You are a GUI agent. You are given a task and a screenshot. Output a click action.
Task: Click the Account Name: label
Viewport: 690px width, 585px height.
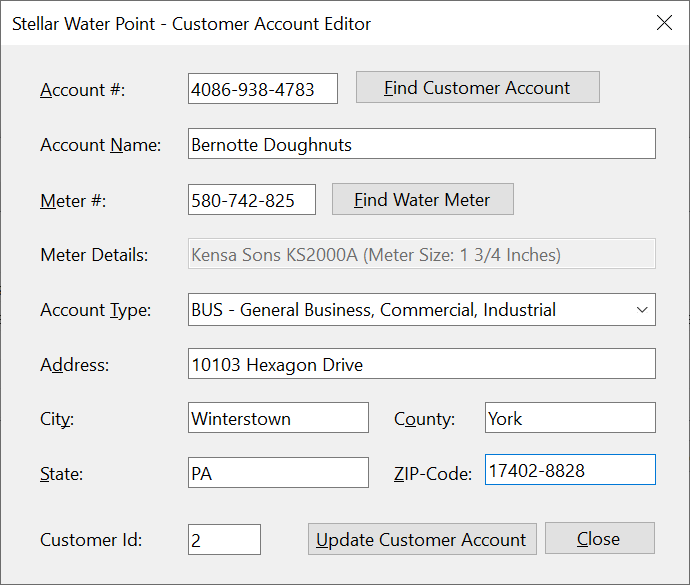click(x=101, y=145)
